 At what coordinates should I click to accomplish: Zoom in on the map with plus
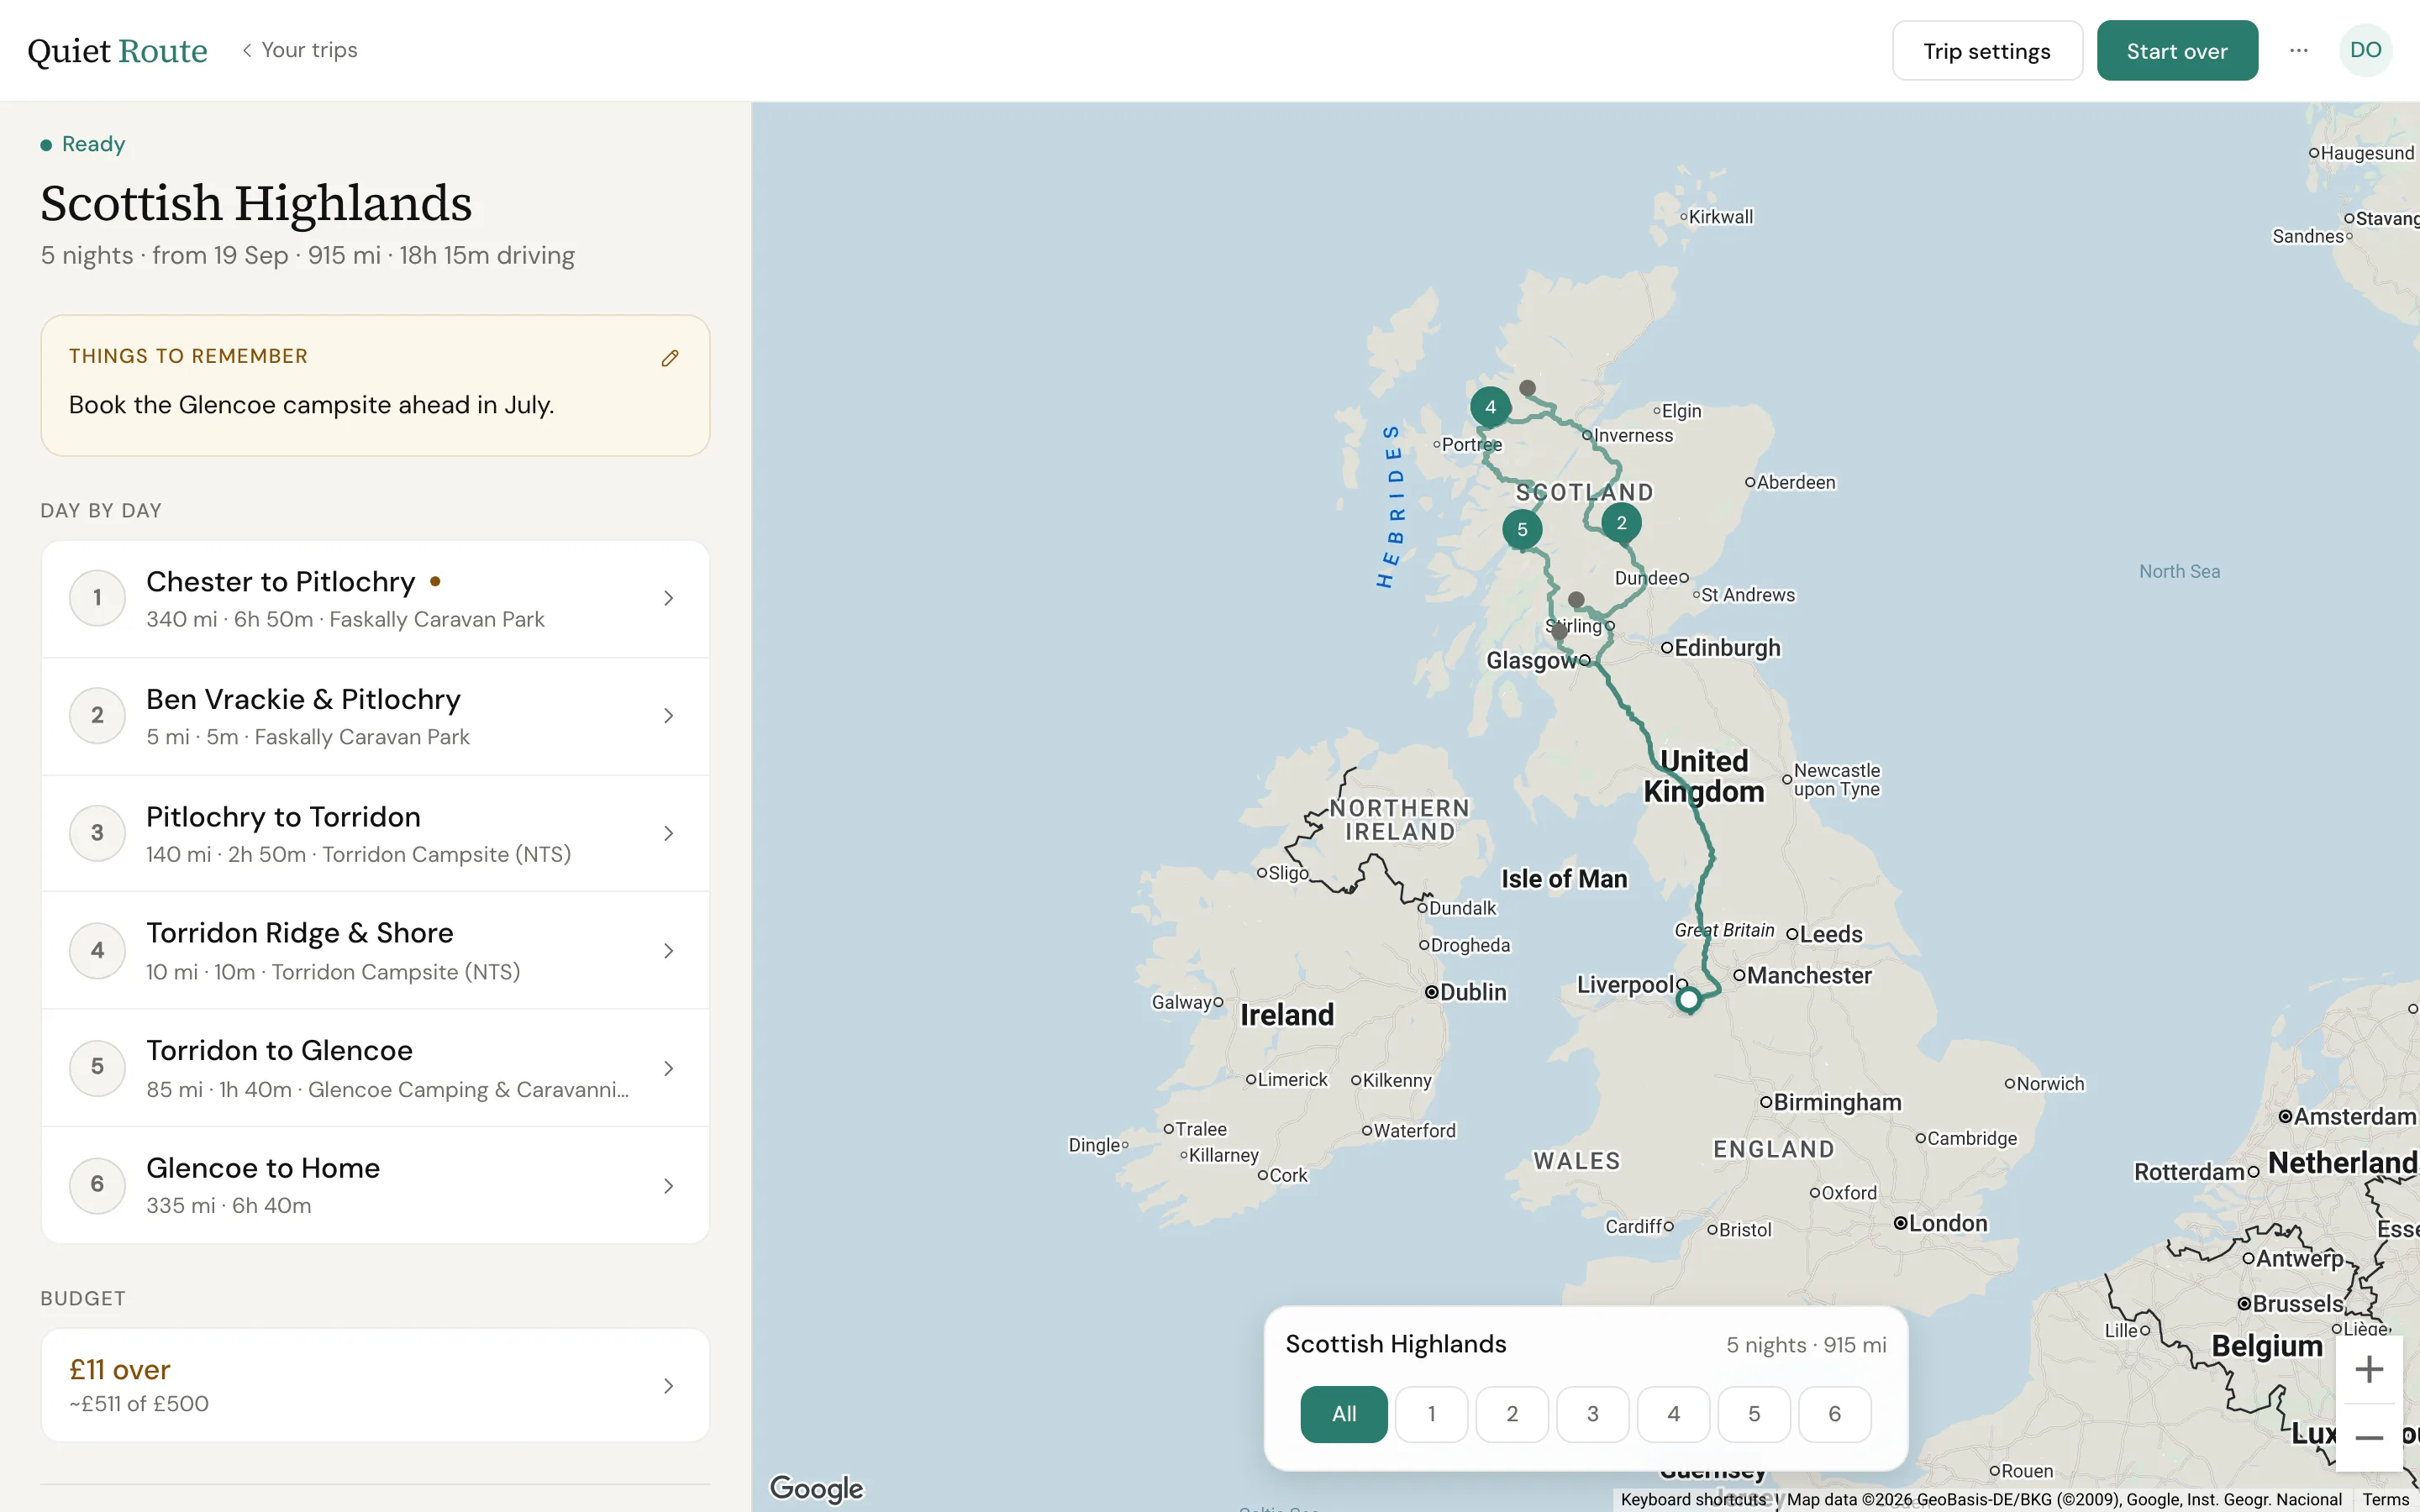tap(2369, 1369)
